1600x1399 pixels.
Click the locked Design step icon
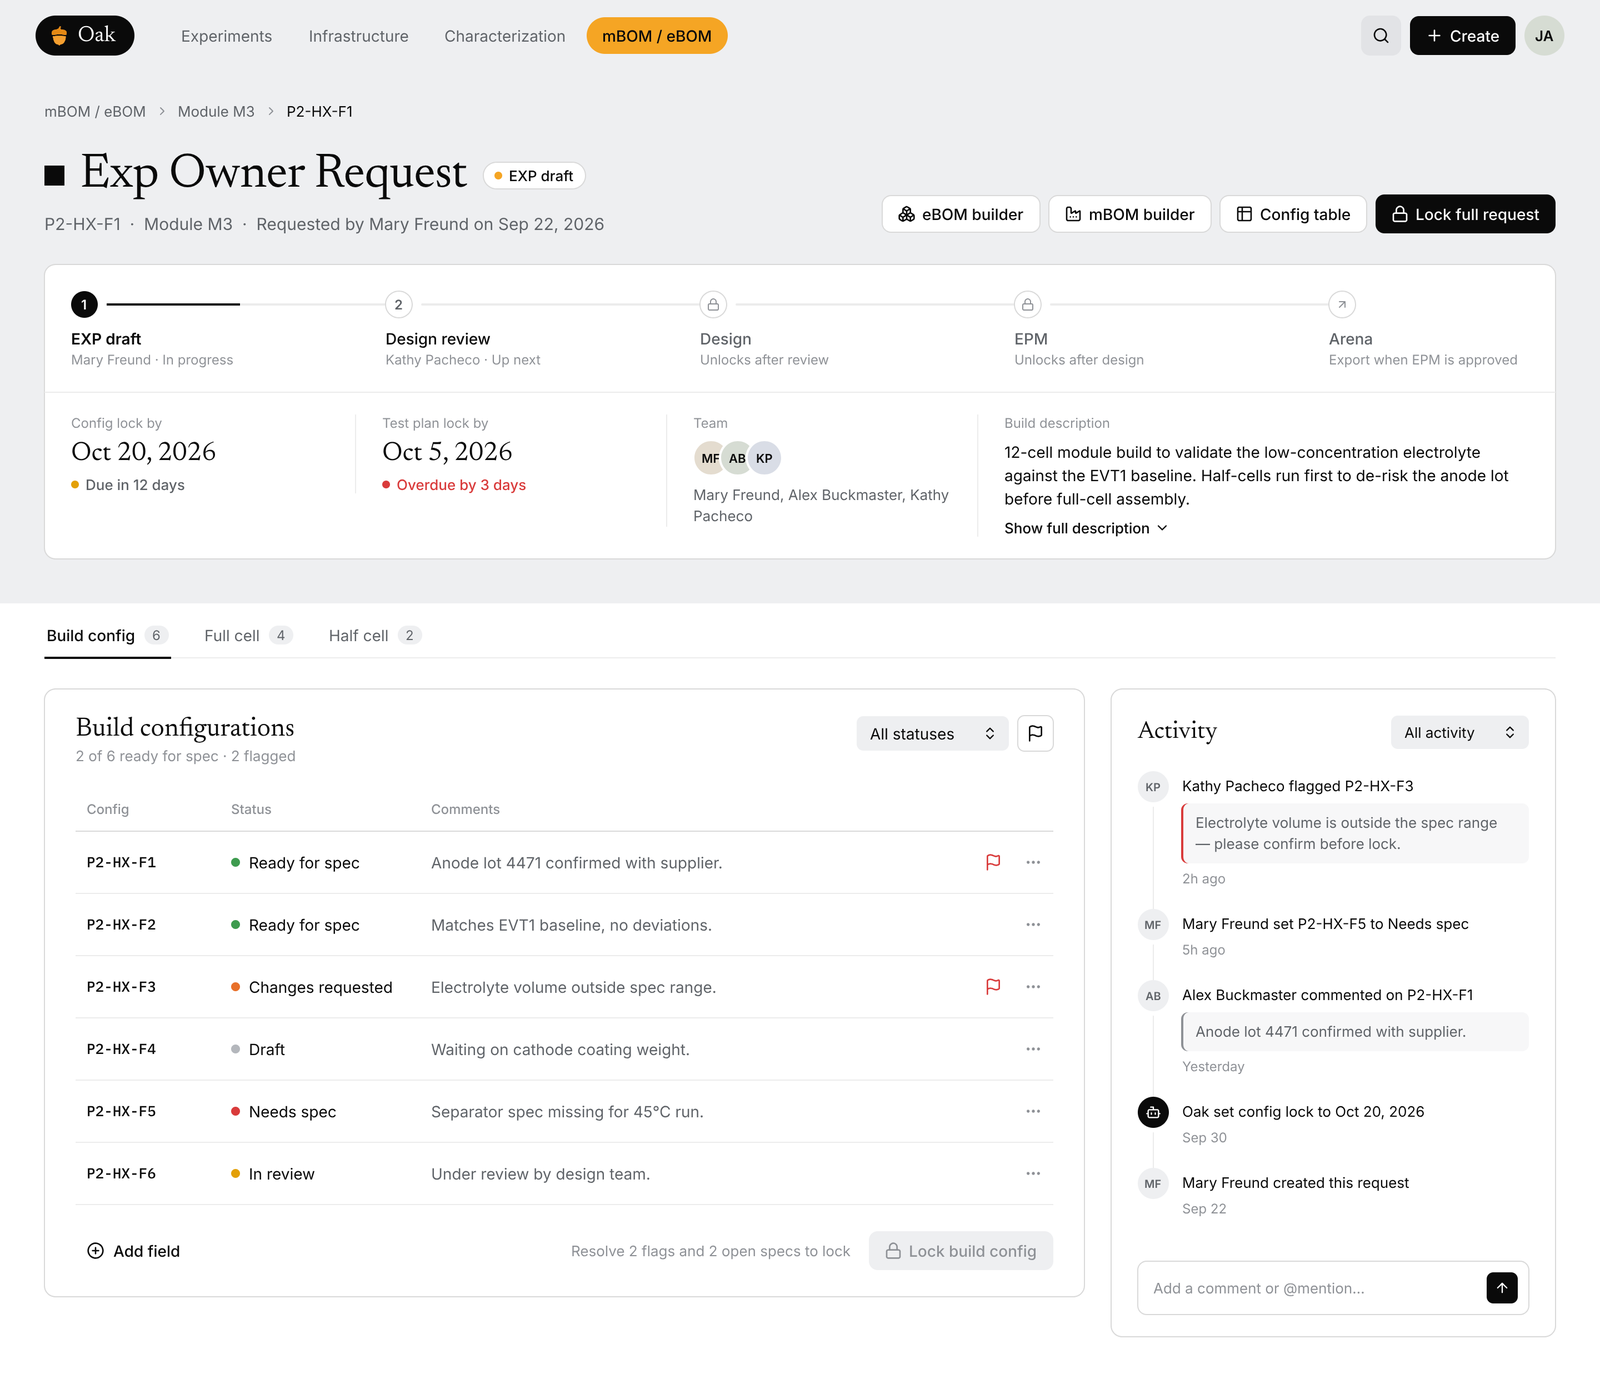(x=713, y=304)
